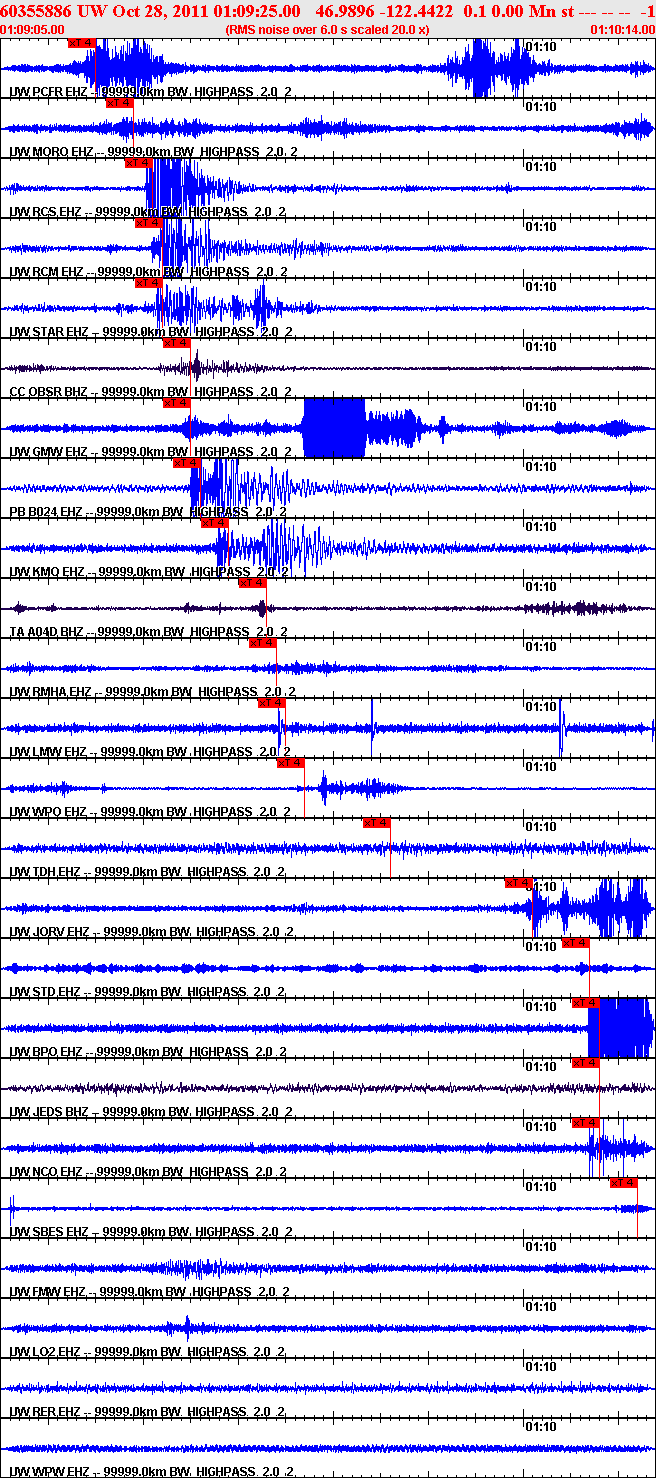
Task: Select the red pick flag on STD trace
Action: click(575, 943)
